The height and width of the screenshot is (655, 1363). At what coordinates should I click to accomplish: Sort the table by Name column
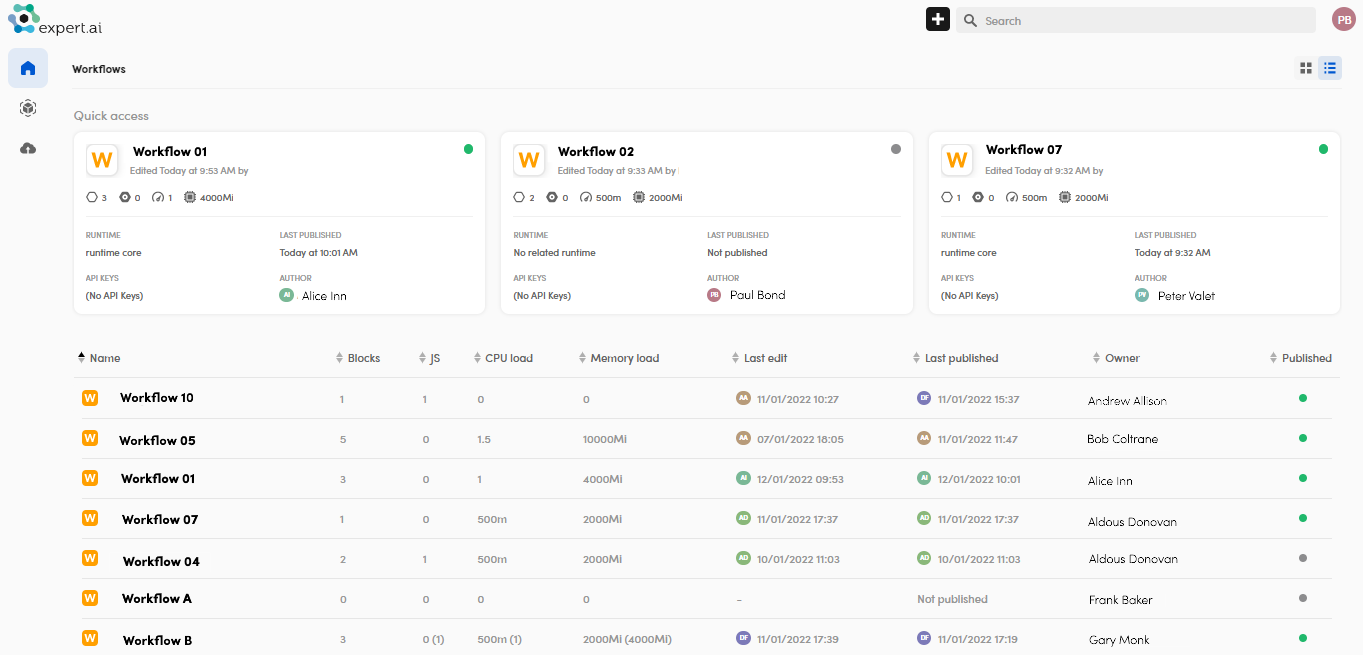coord(104,358)
